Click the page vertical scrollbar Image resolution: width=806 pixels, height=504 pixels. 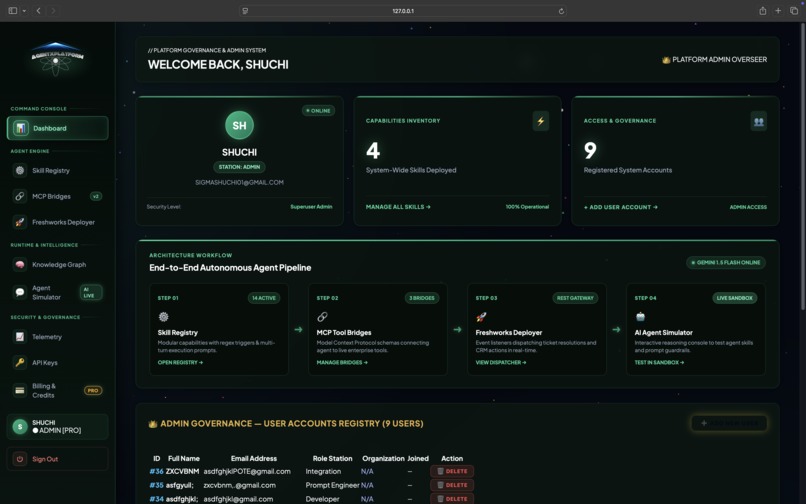(x=803, y=167)
